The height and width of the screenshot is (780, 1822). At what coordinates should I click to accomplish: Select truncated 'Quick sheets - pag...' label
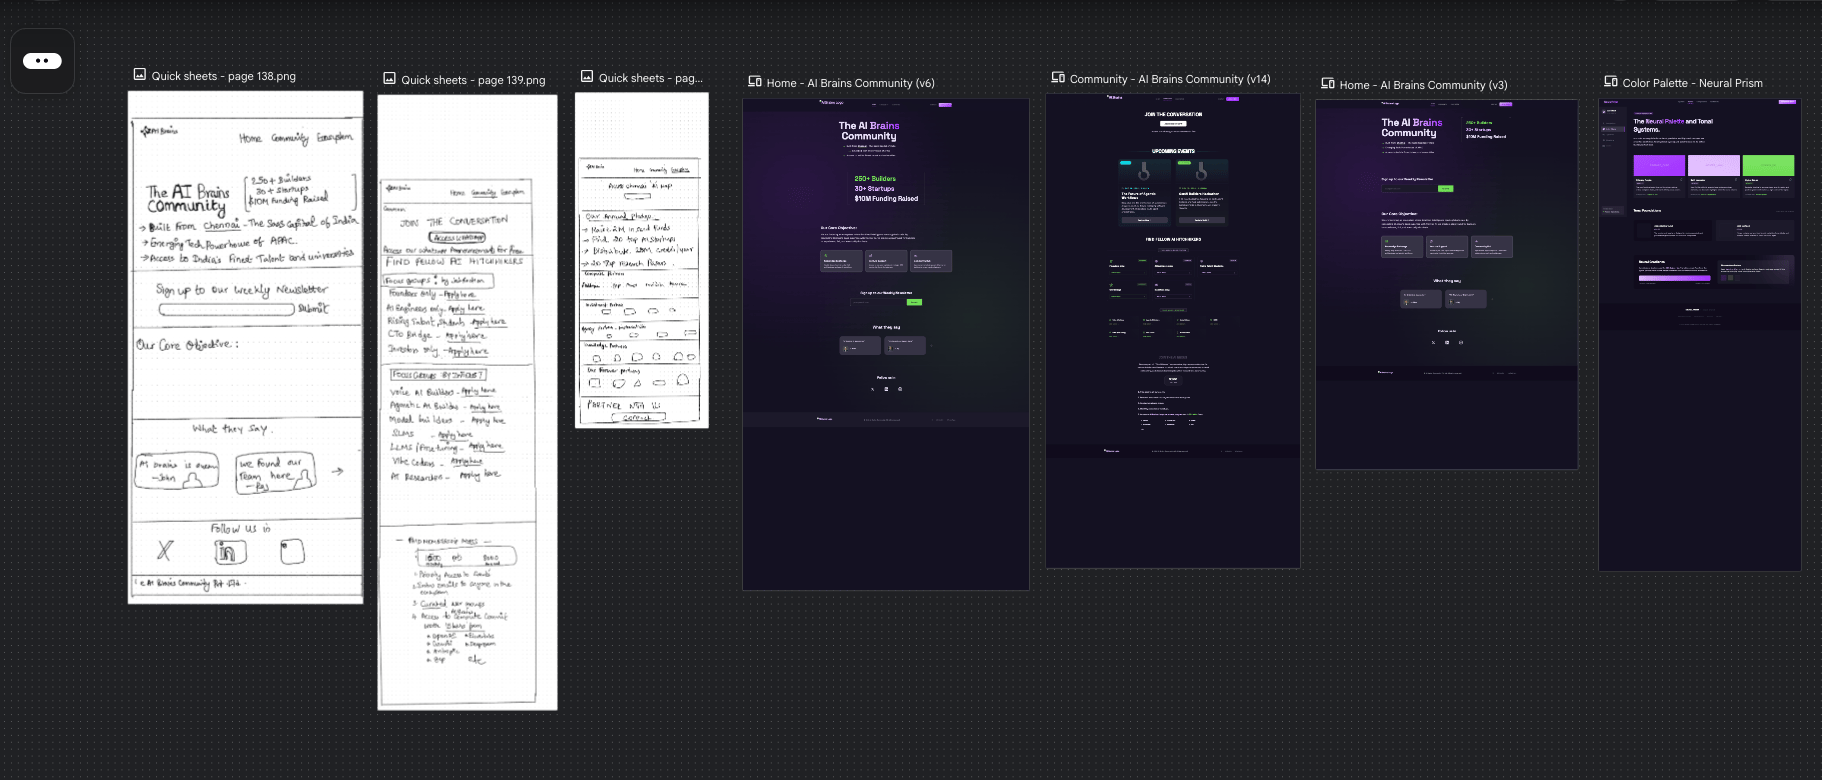651,78
